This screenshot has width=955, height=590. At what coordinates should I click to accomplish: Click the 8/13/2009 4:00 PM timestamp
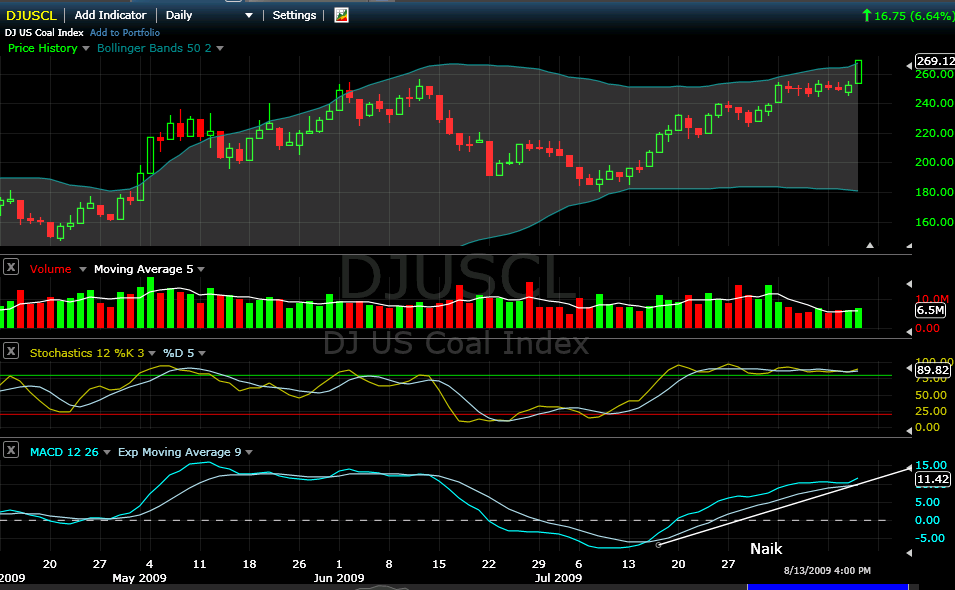click(x=827, y=571)
